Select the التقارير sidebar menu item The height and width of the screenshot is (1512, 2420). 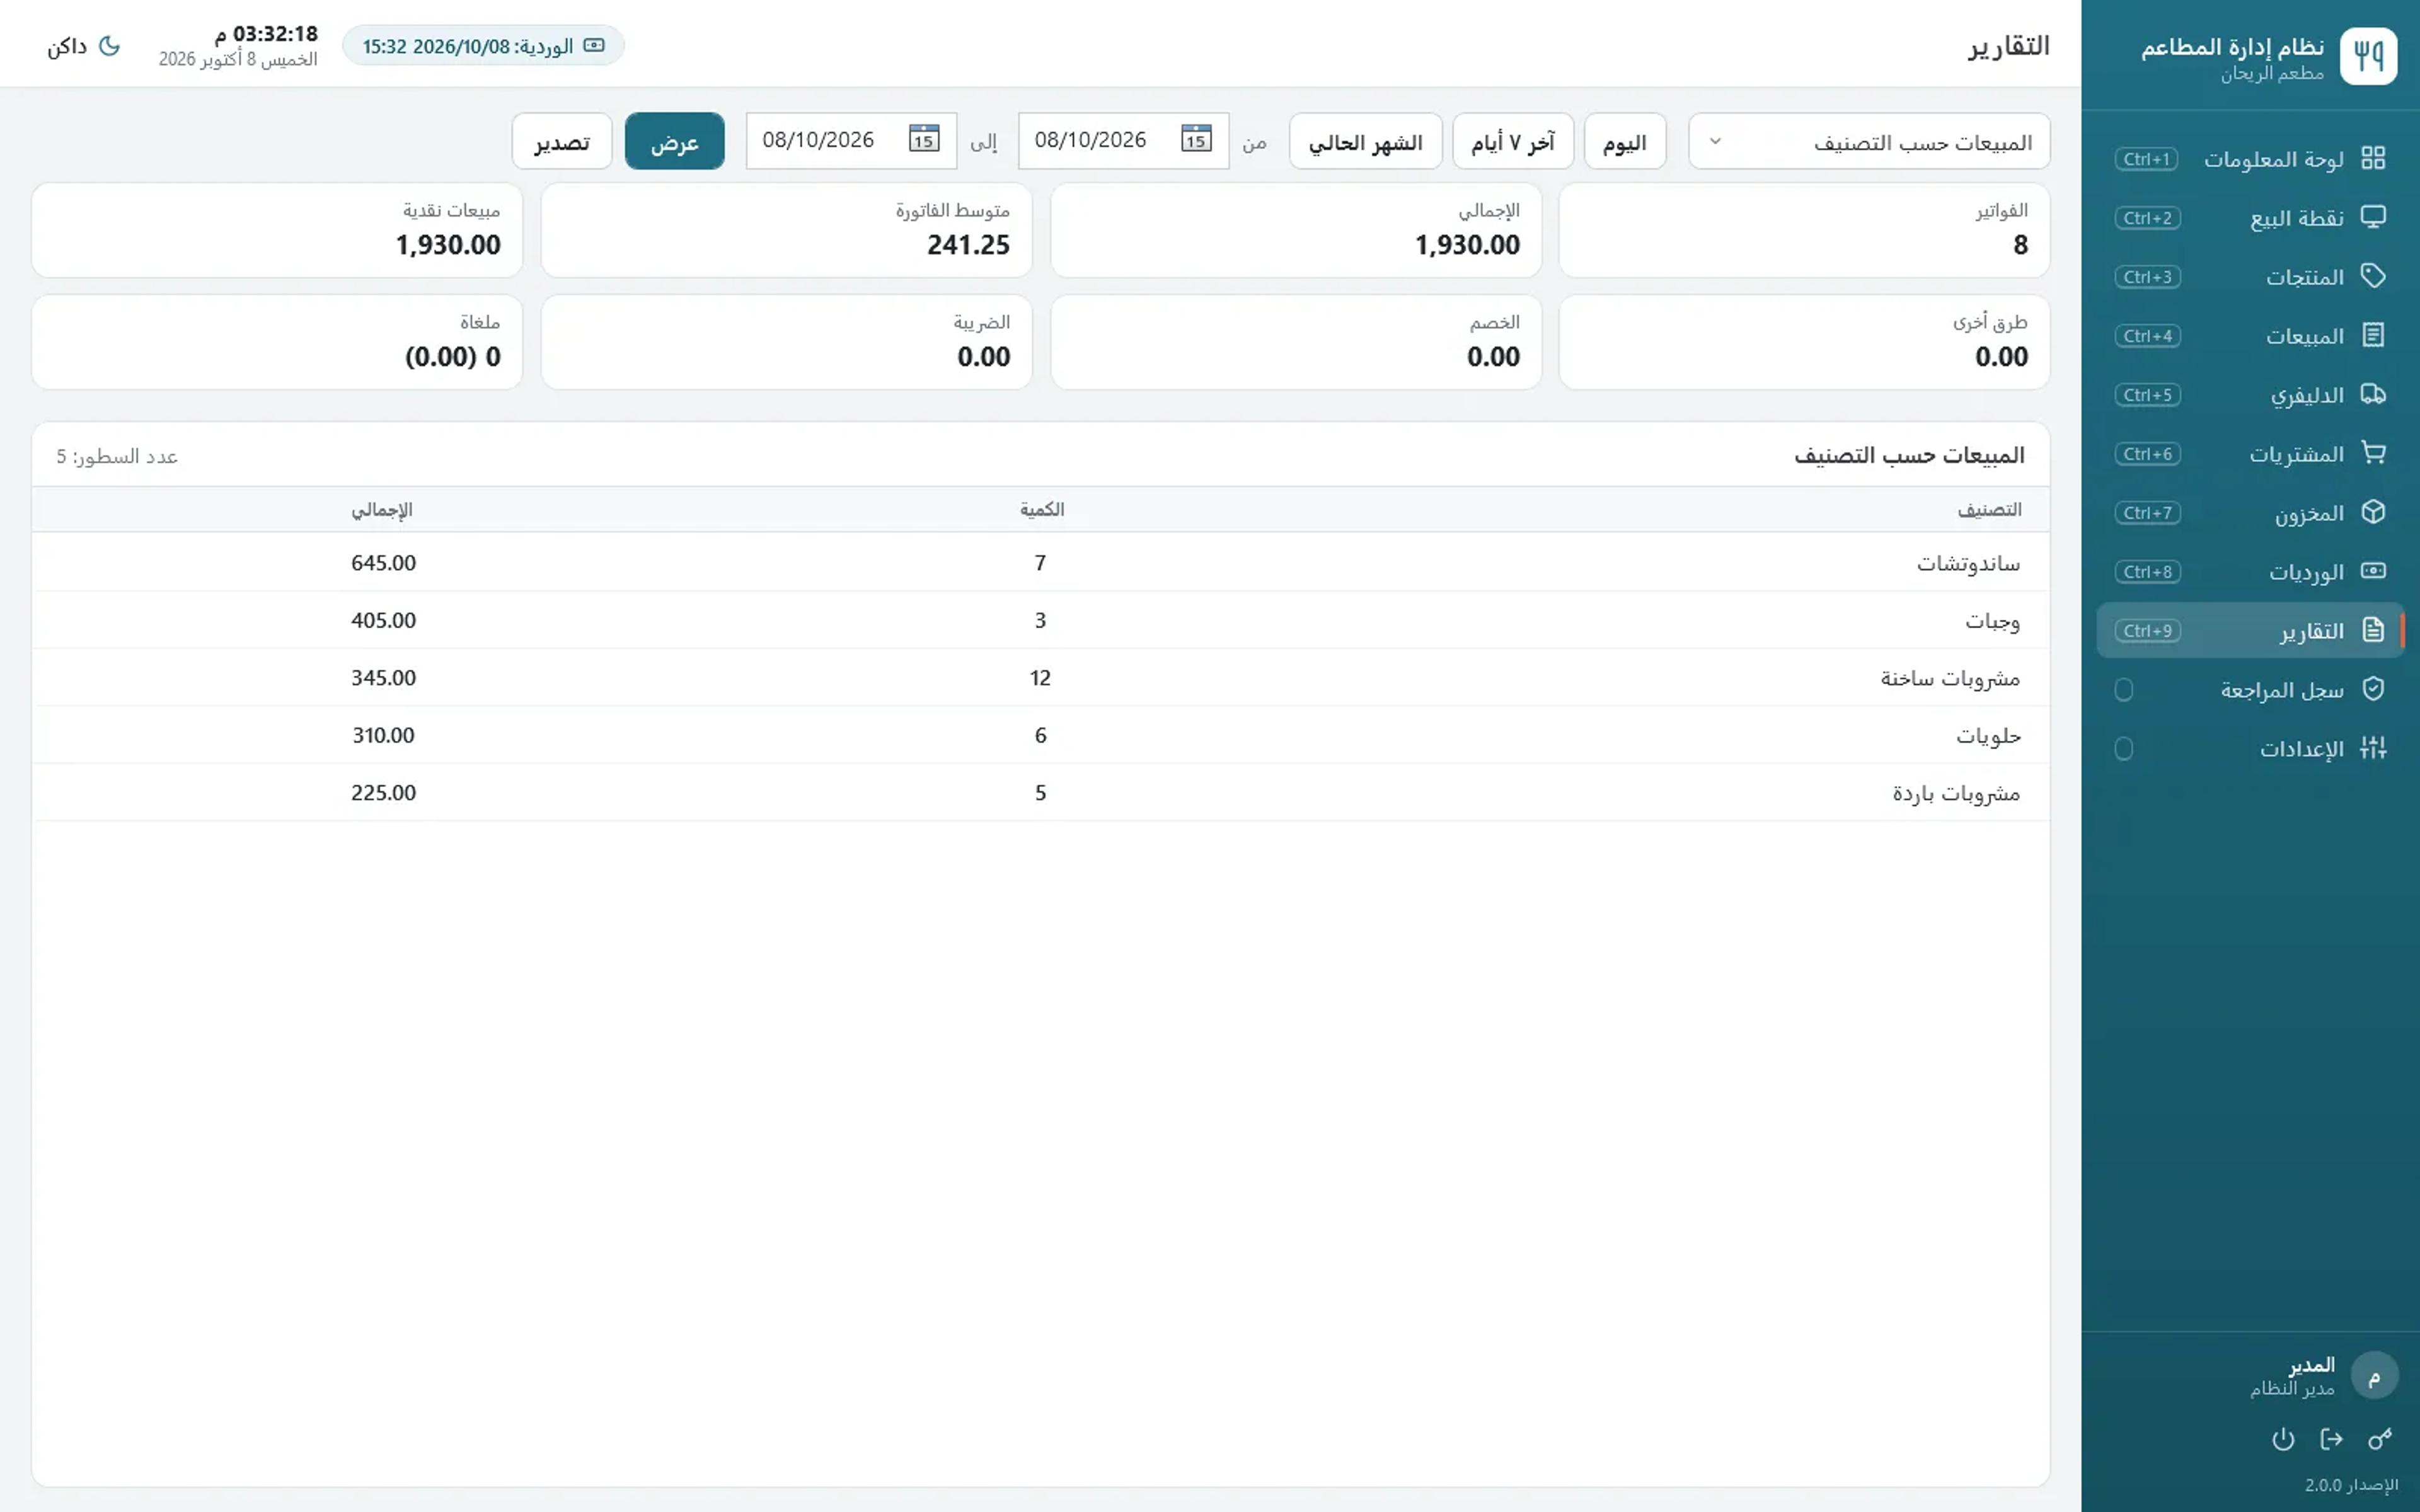point(2250,630)
